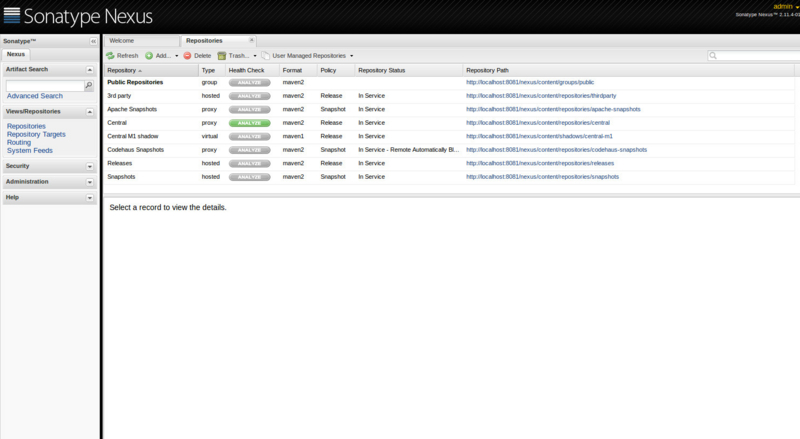The height and width of the screenshot is (439, 800).
Task: Click the Sonatype Nexus logo icon
Action: [x=12, y=15]
